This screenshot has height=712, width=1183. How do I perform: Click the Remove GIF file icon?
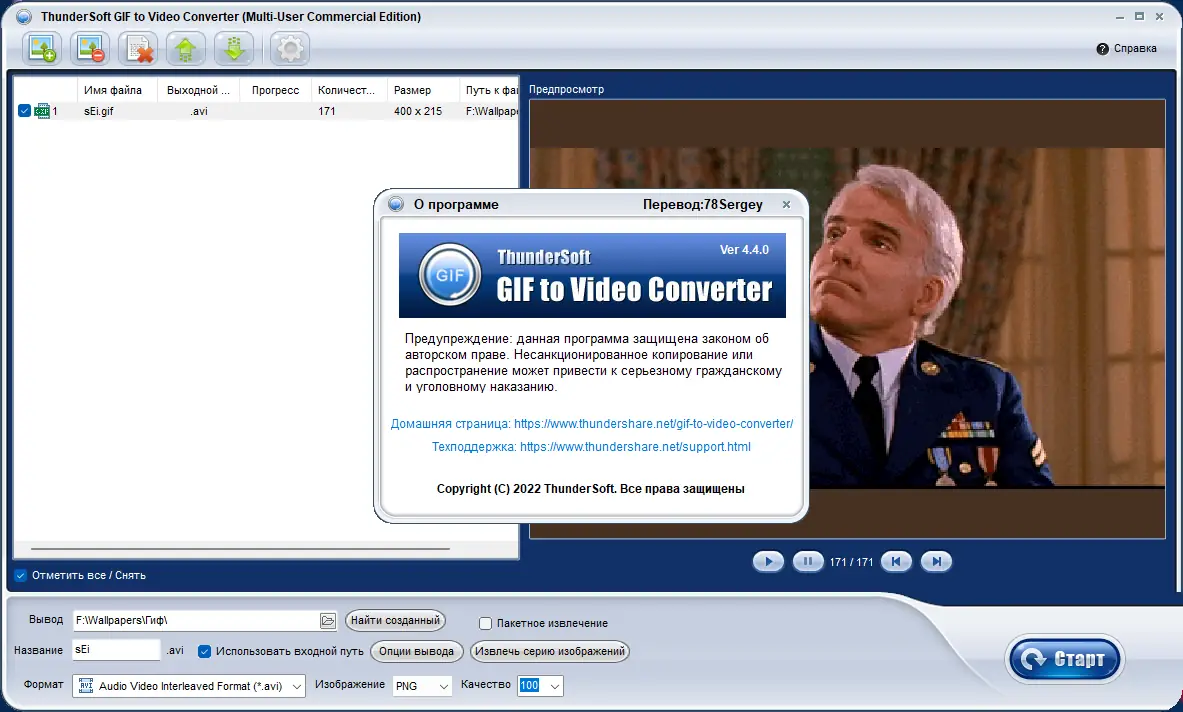coord(89,48)
